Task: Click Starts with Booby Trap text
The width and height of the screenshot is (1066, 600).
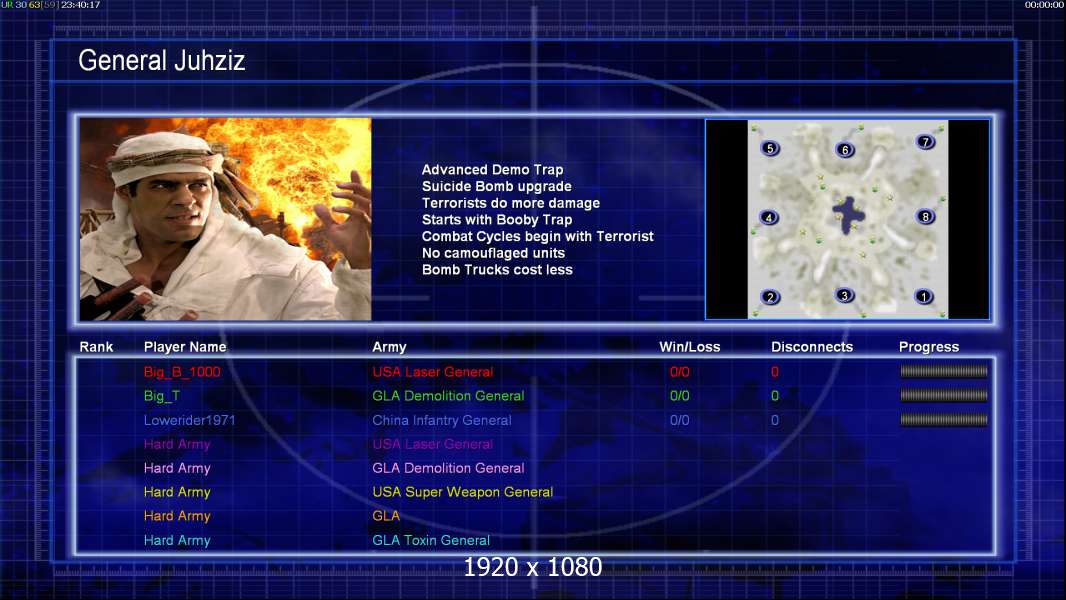Action: point(497,219)
